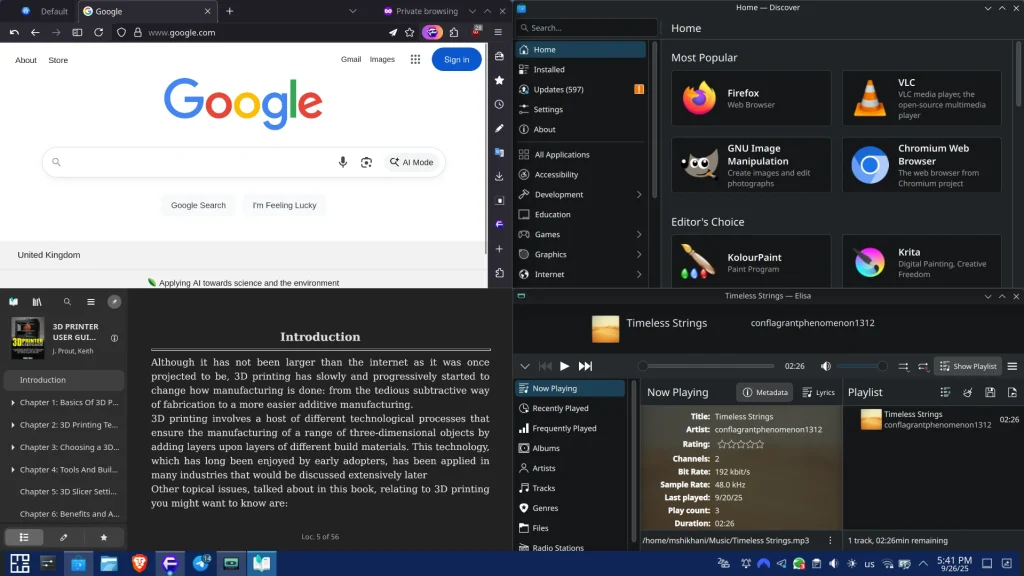This screenshot has width=1024, height=576.
Task: Bookmark this page with the star icon
Action: [409, 32]
